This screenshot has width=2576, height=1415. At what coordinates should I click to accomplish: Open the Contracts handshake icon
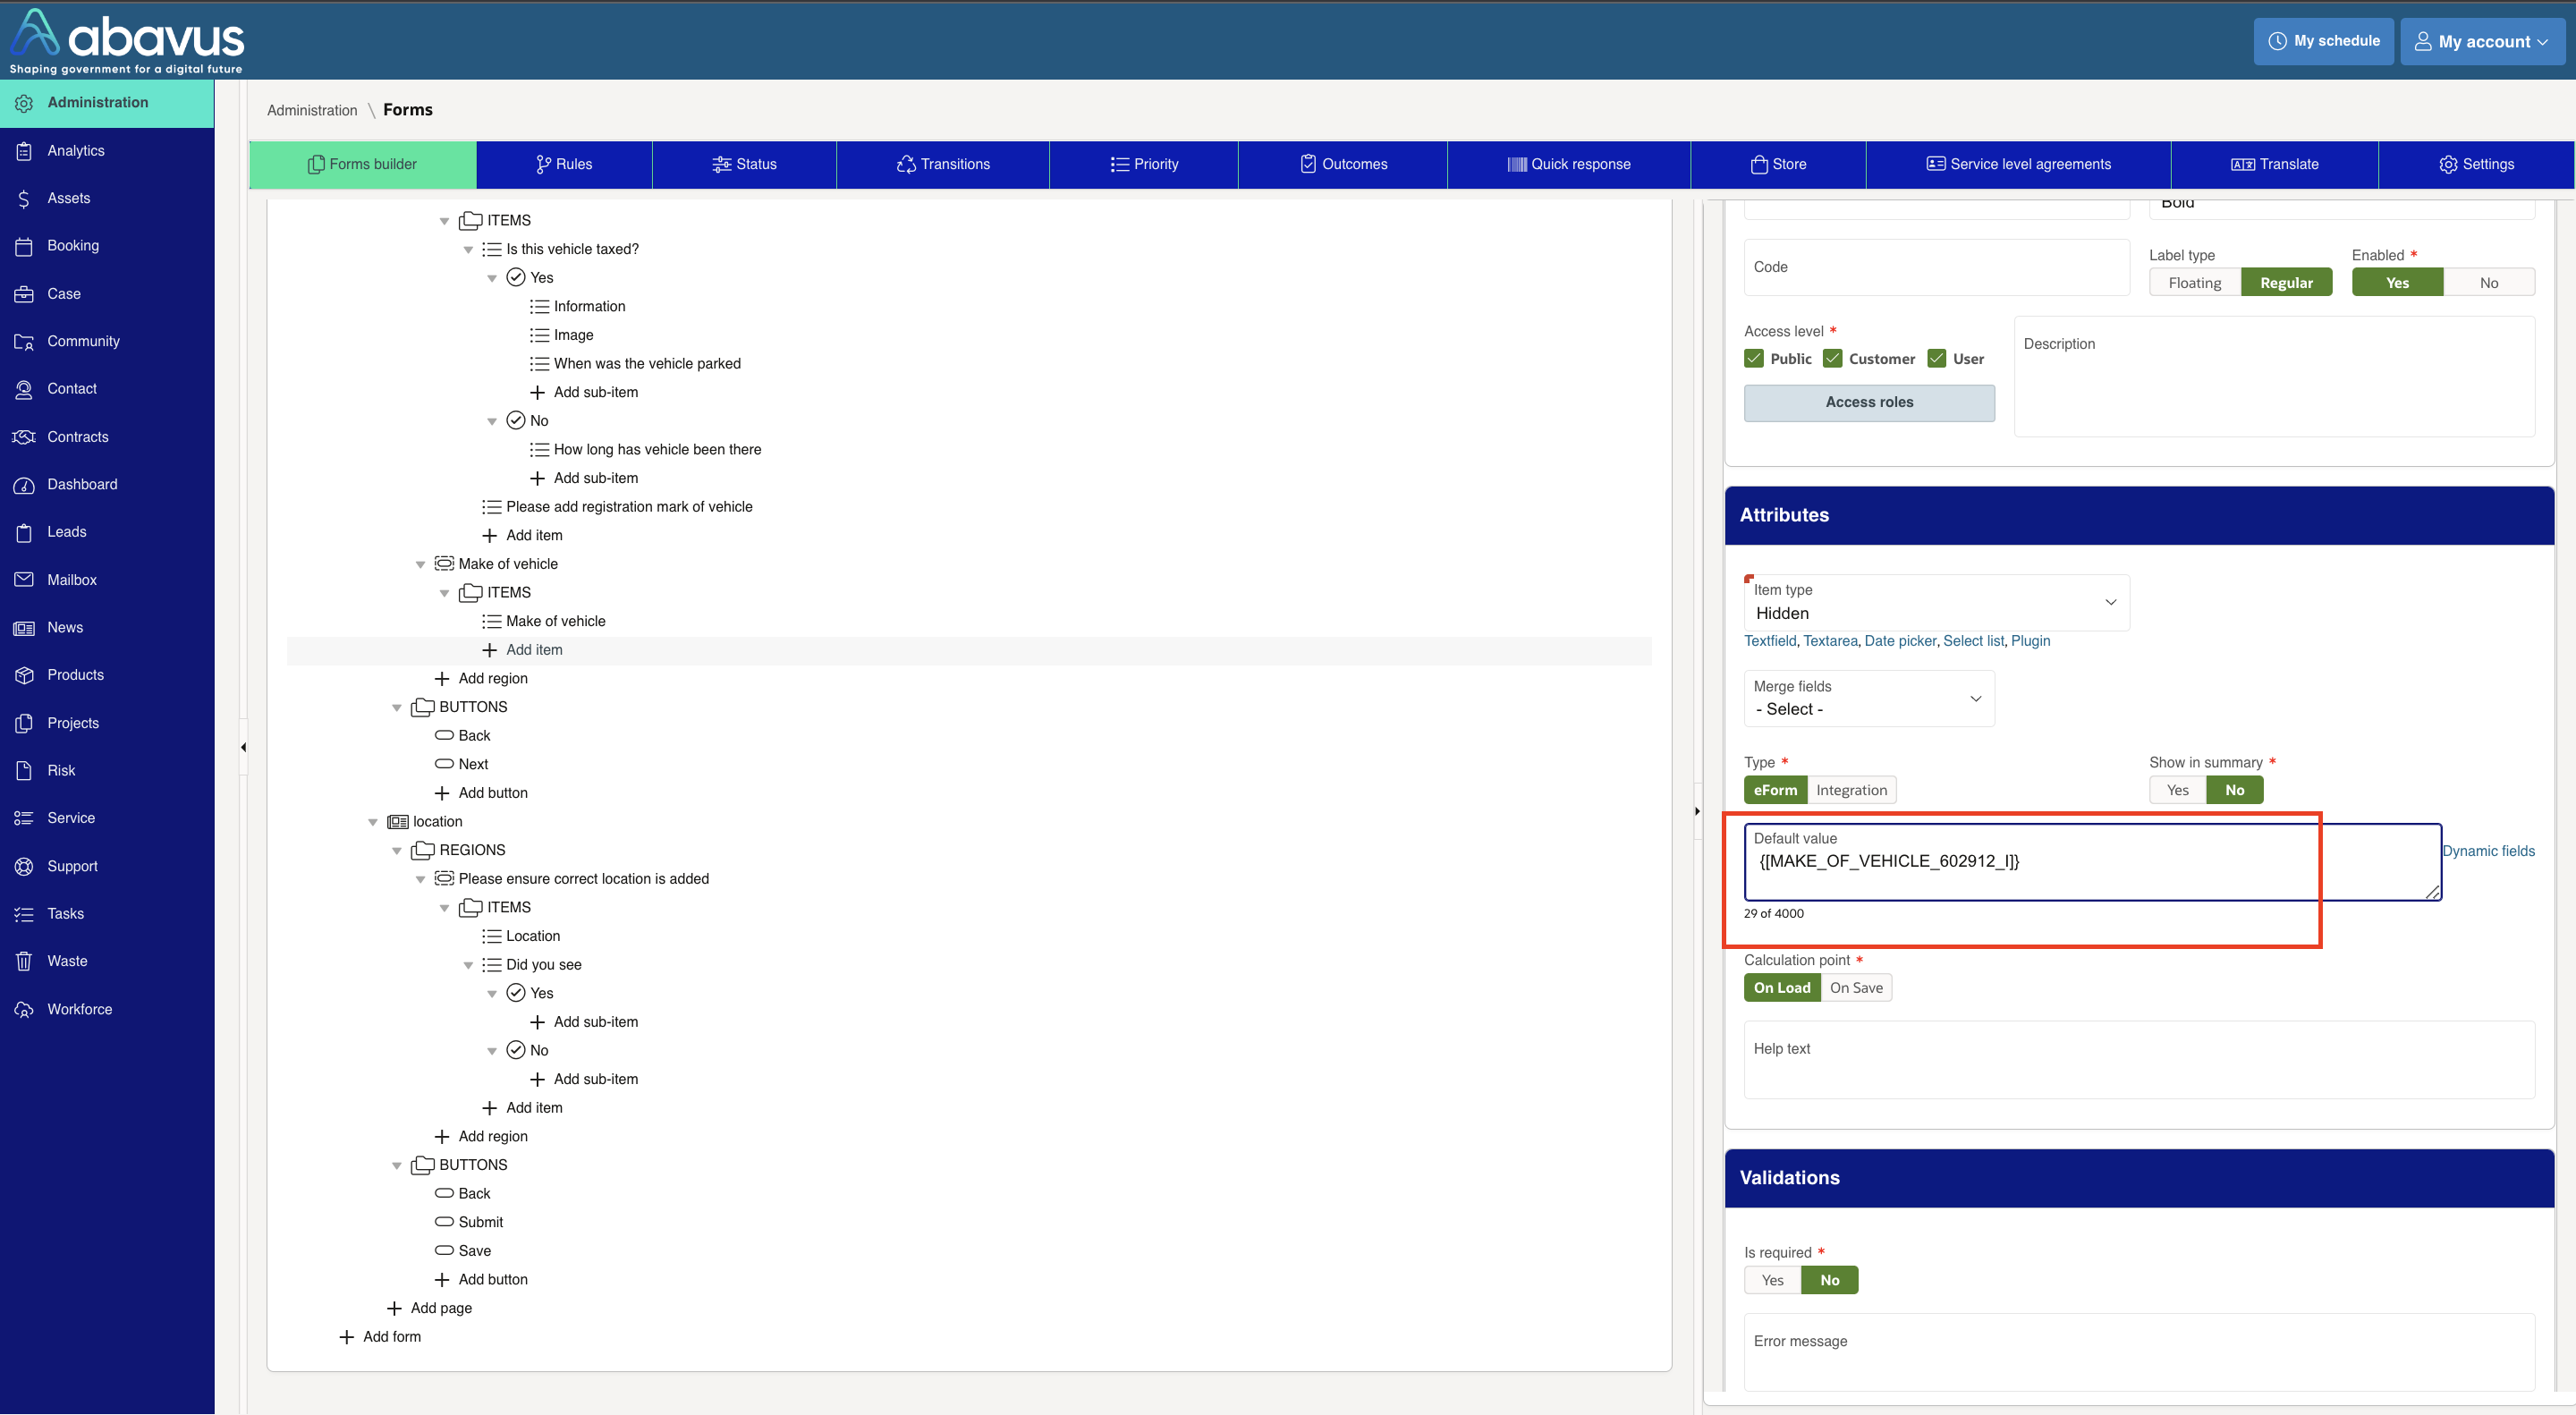pyautogui.click(x=24, y=437)
